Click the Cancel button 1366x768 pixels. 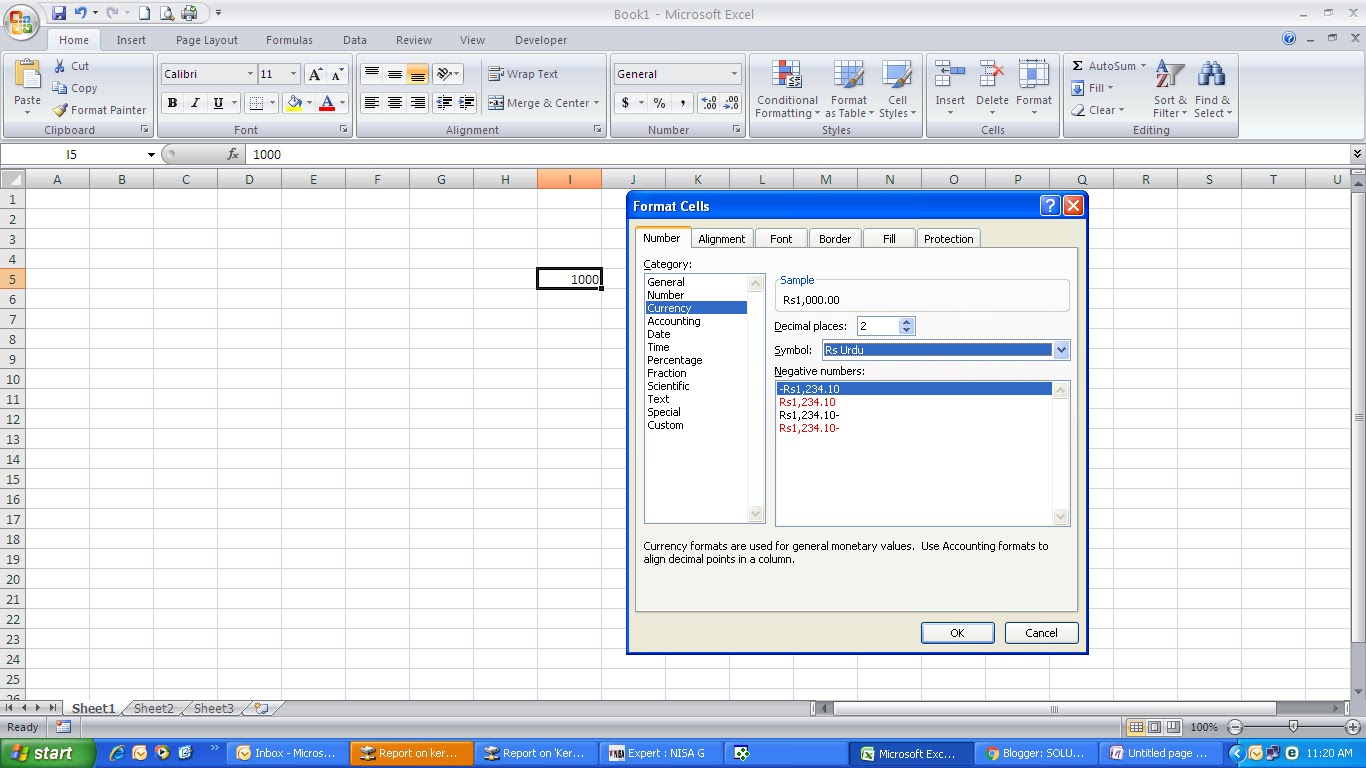[x=1041, y=632]
